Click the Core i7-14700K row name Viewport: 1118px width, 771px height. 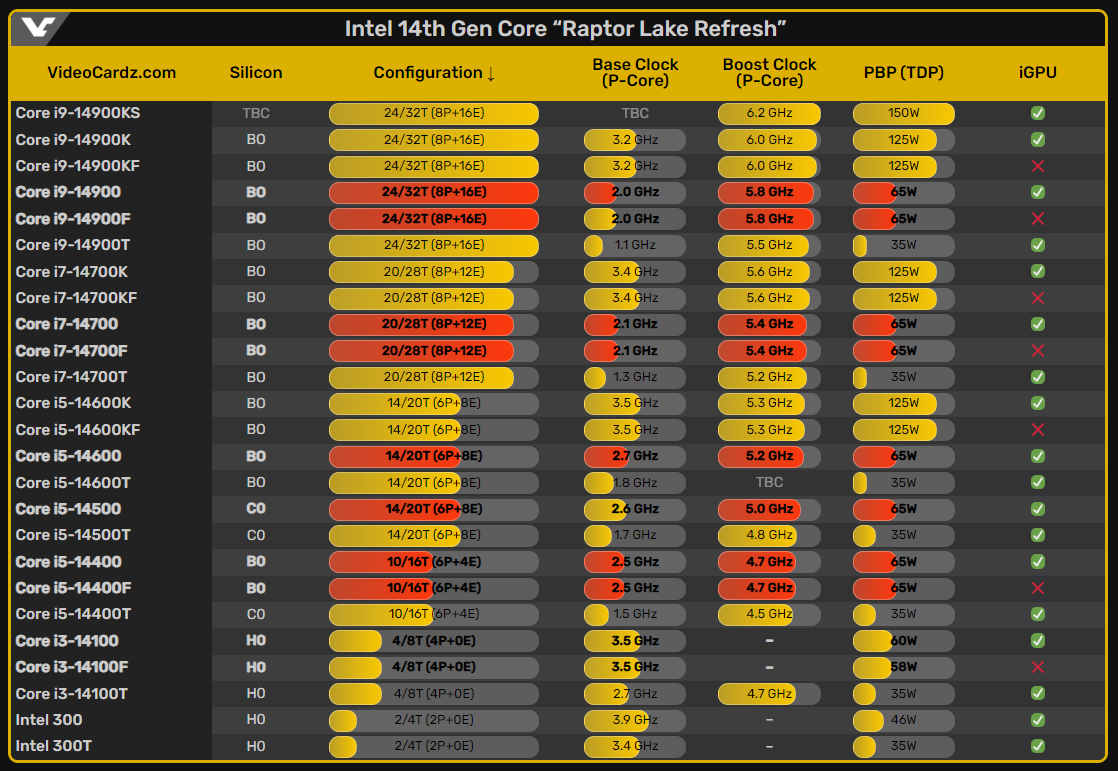click(72, 271)
